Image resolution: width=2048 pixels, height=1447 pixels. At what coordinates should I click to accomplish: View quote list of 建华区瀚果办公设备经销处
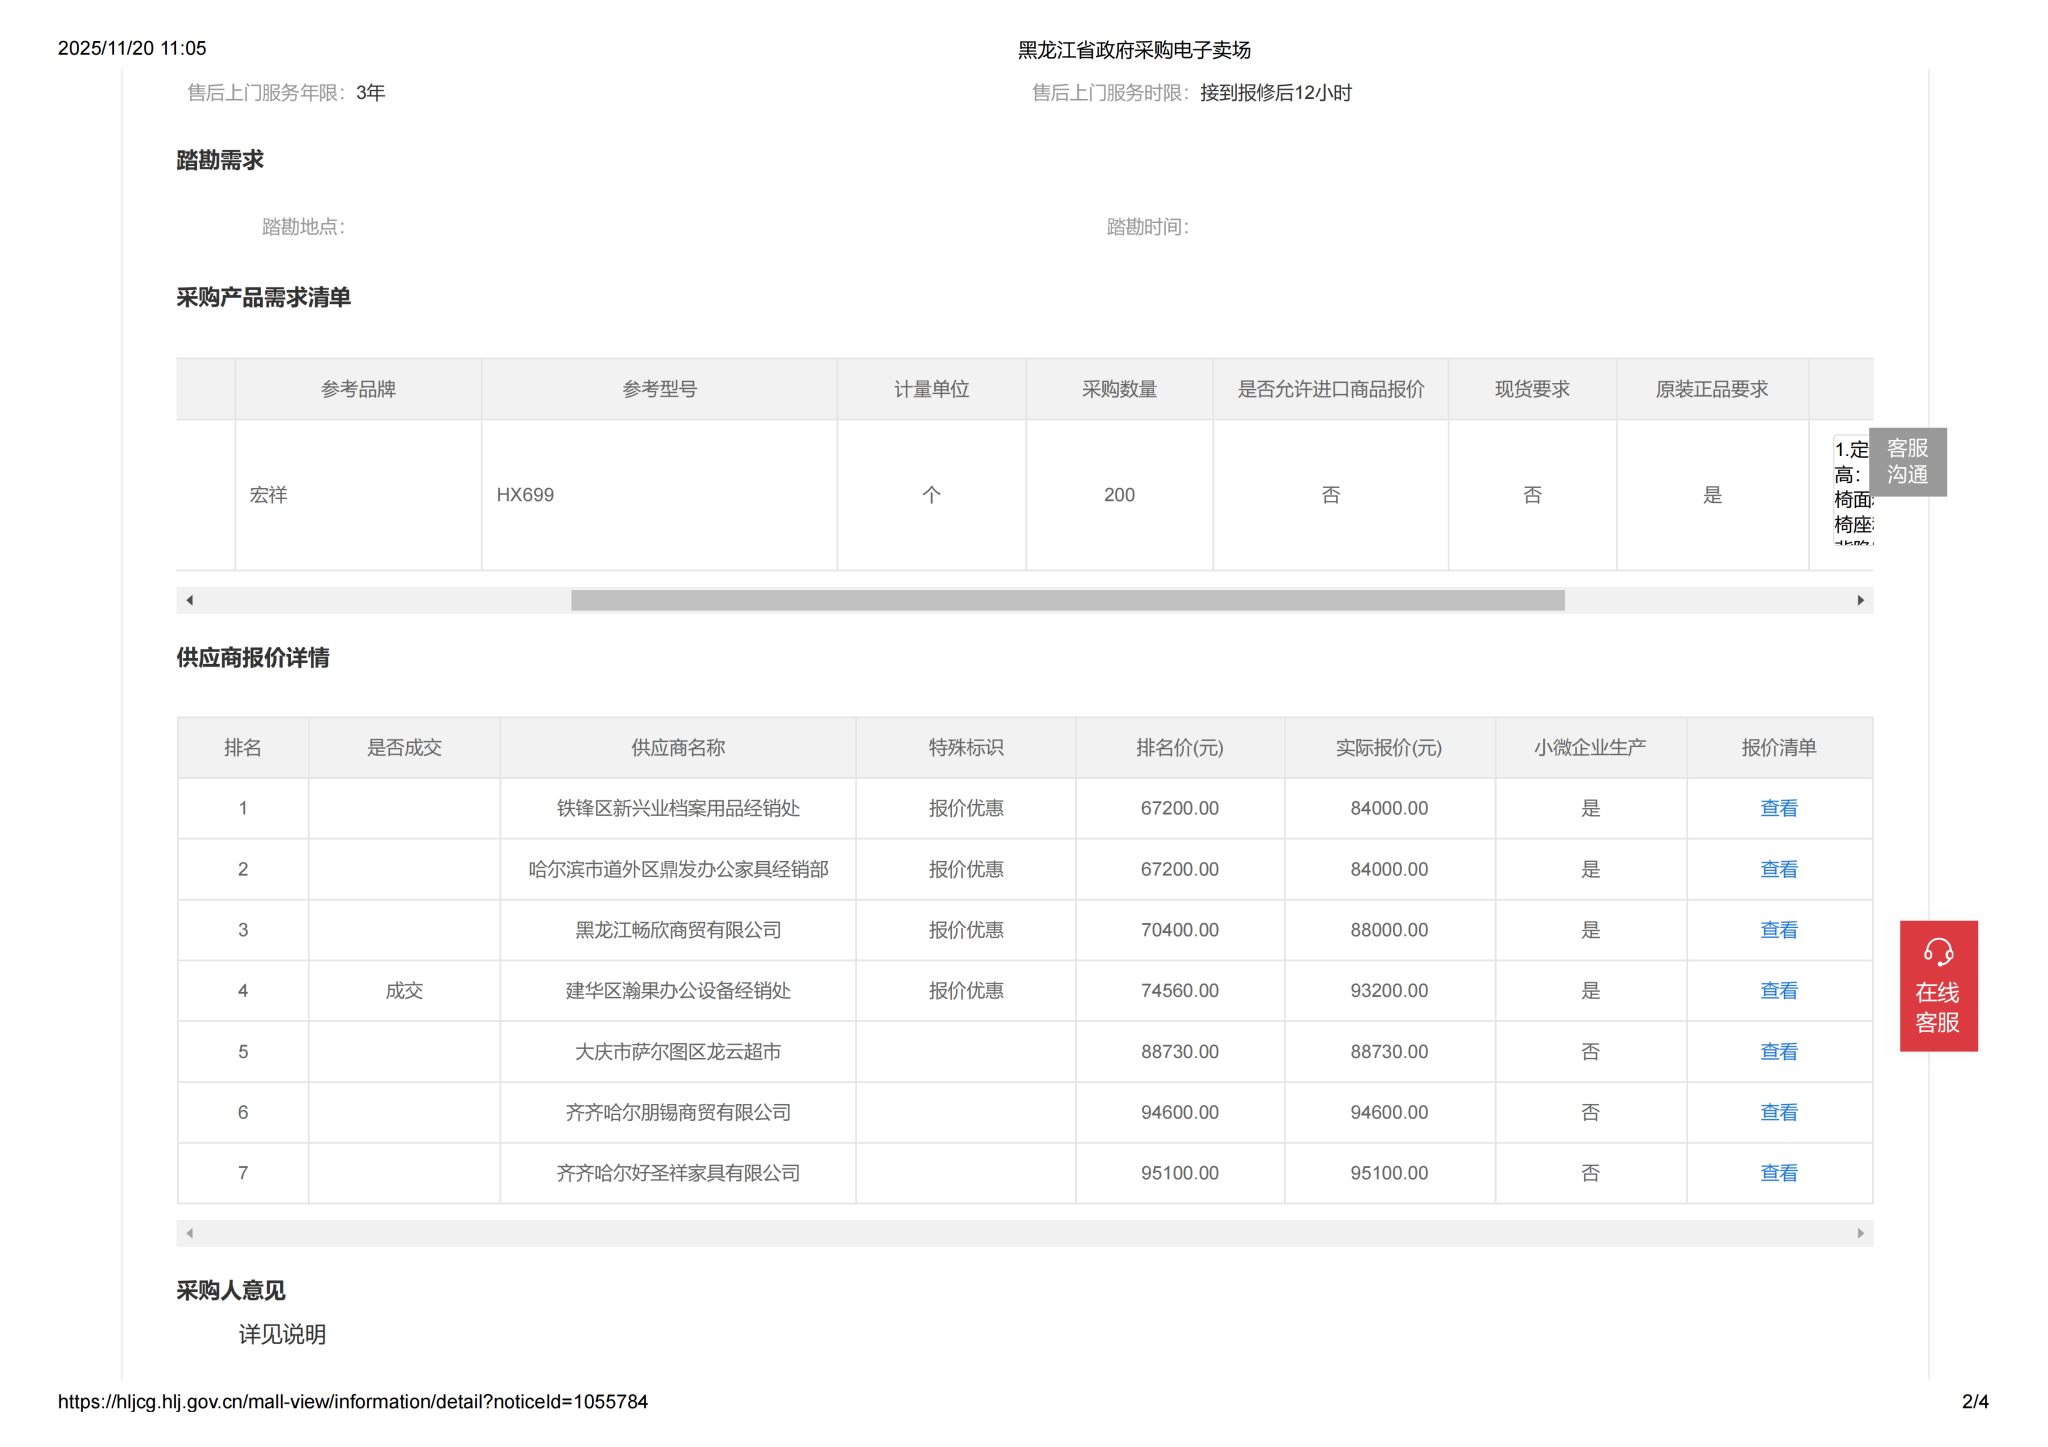click(1778, 991)
